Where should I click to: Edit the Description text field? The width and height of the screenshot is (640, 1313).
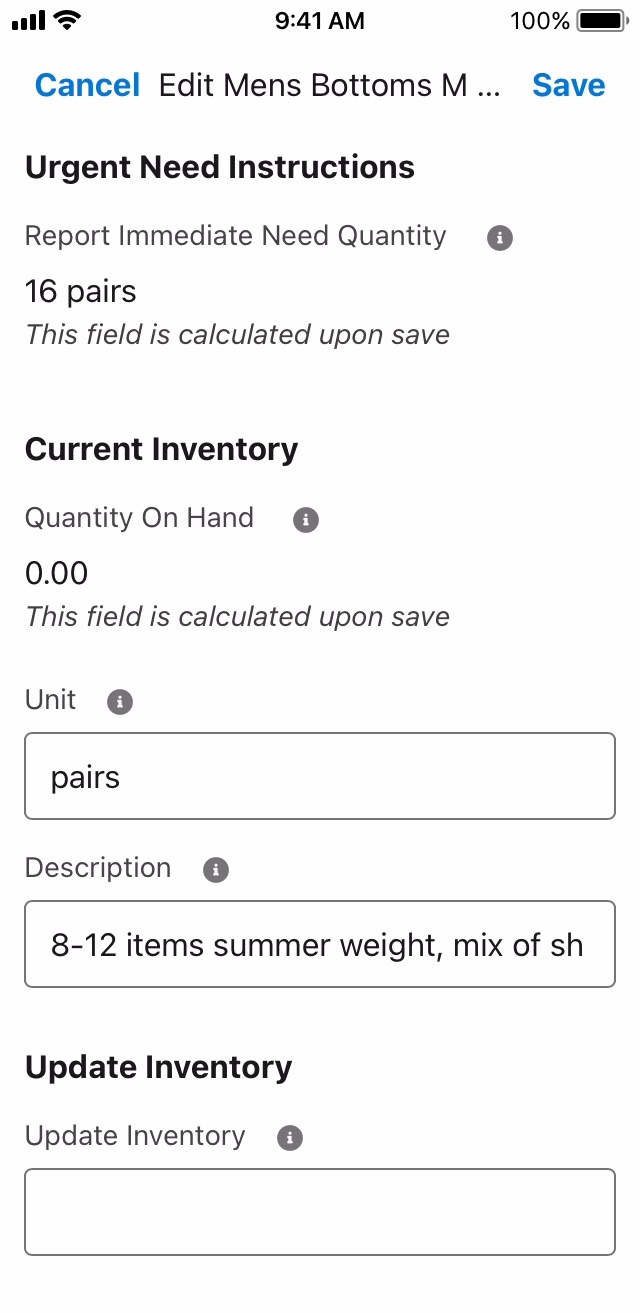point(320,944)
